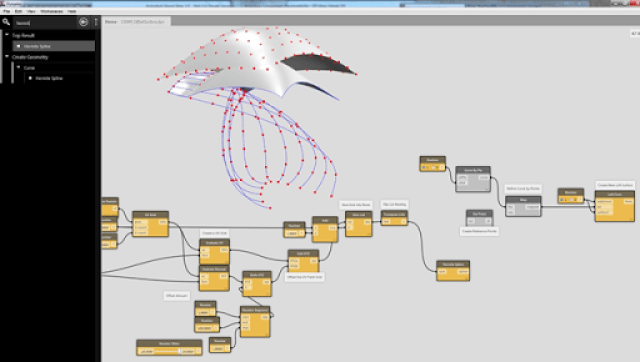
Task: Select the Evaluate UV node header
Action: click(214, 242)
